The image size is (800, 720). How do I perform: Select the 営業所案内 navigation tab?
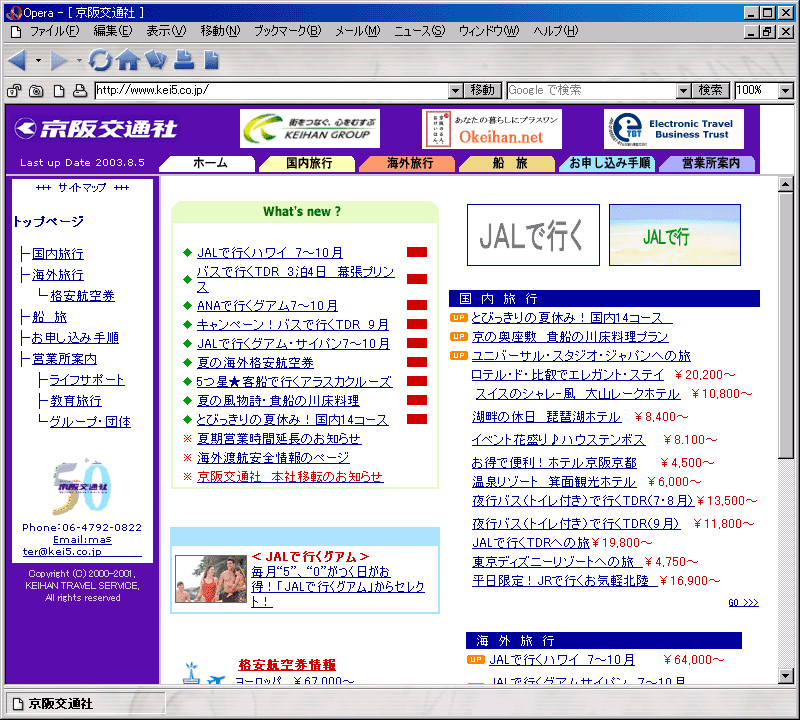point(708,163)
